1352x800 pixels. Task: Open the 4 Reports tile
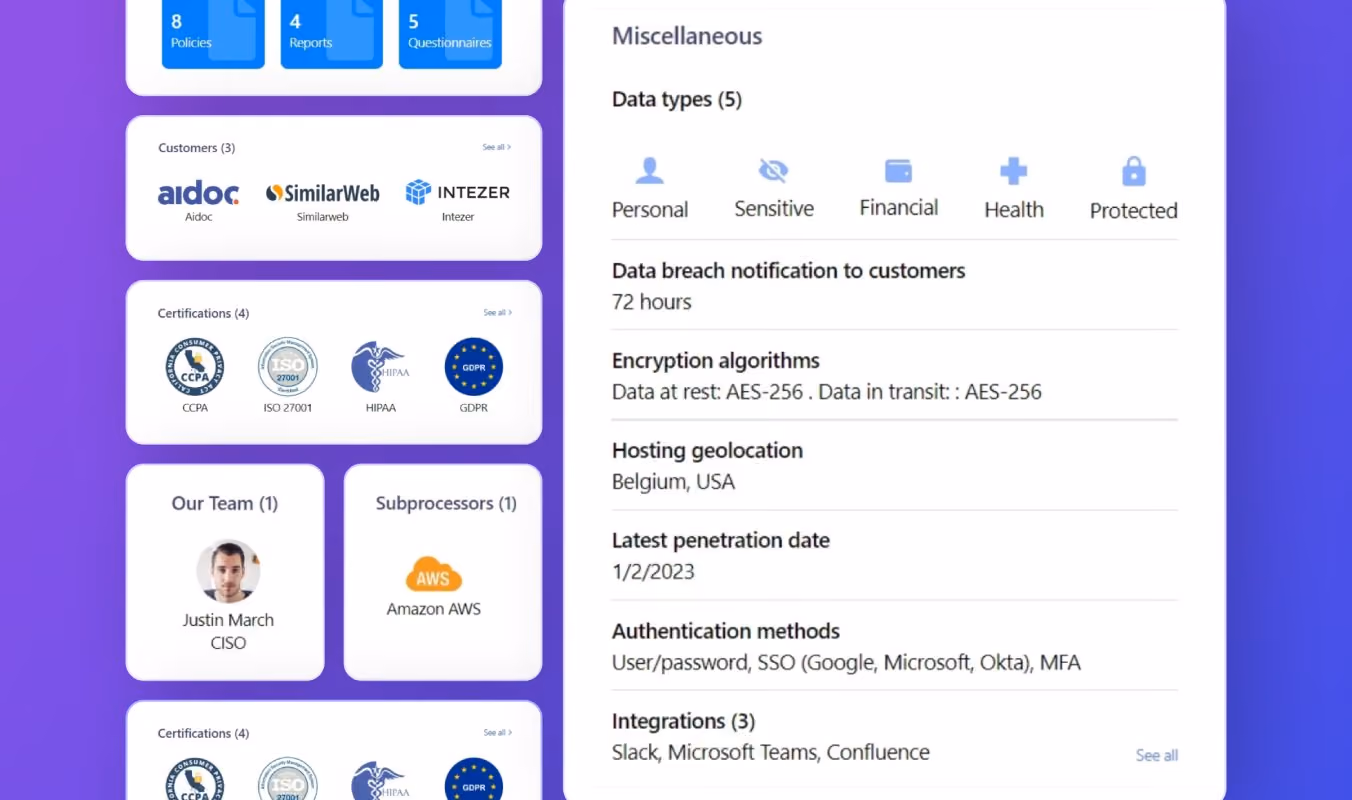331,33
